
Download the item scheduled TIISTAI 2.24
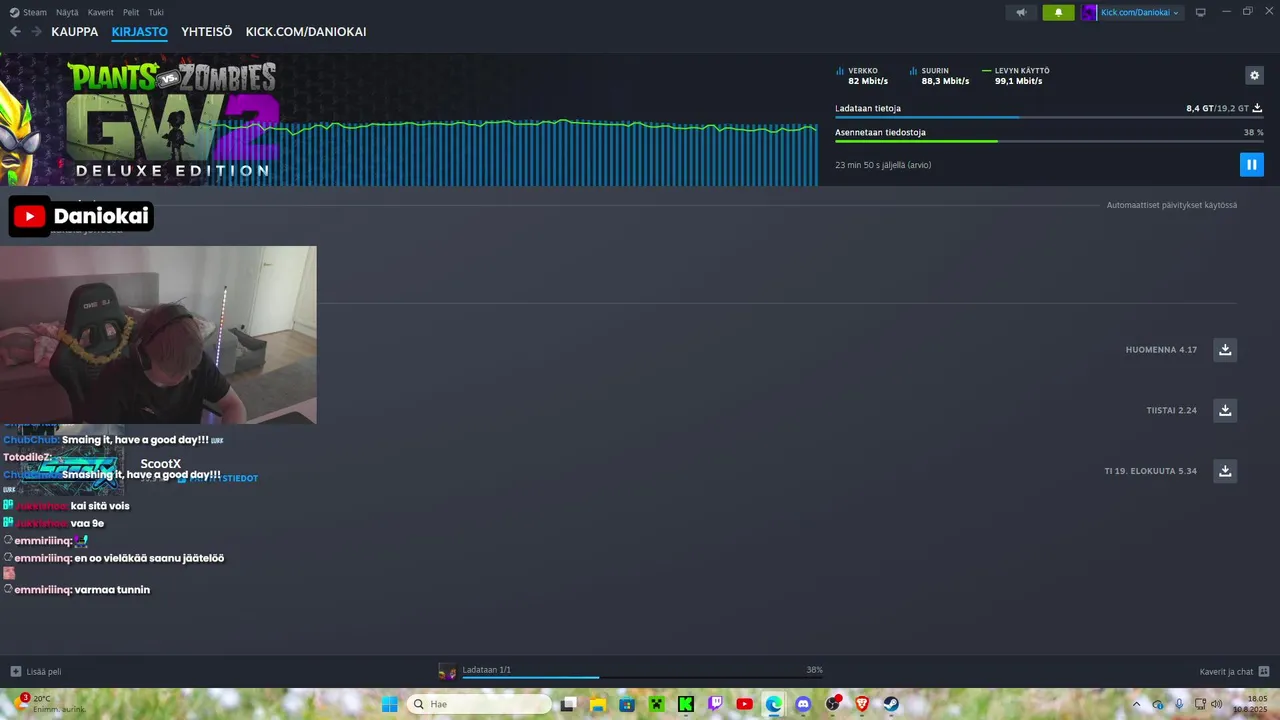1225,410
